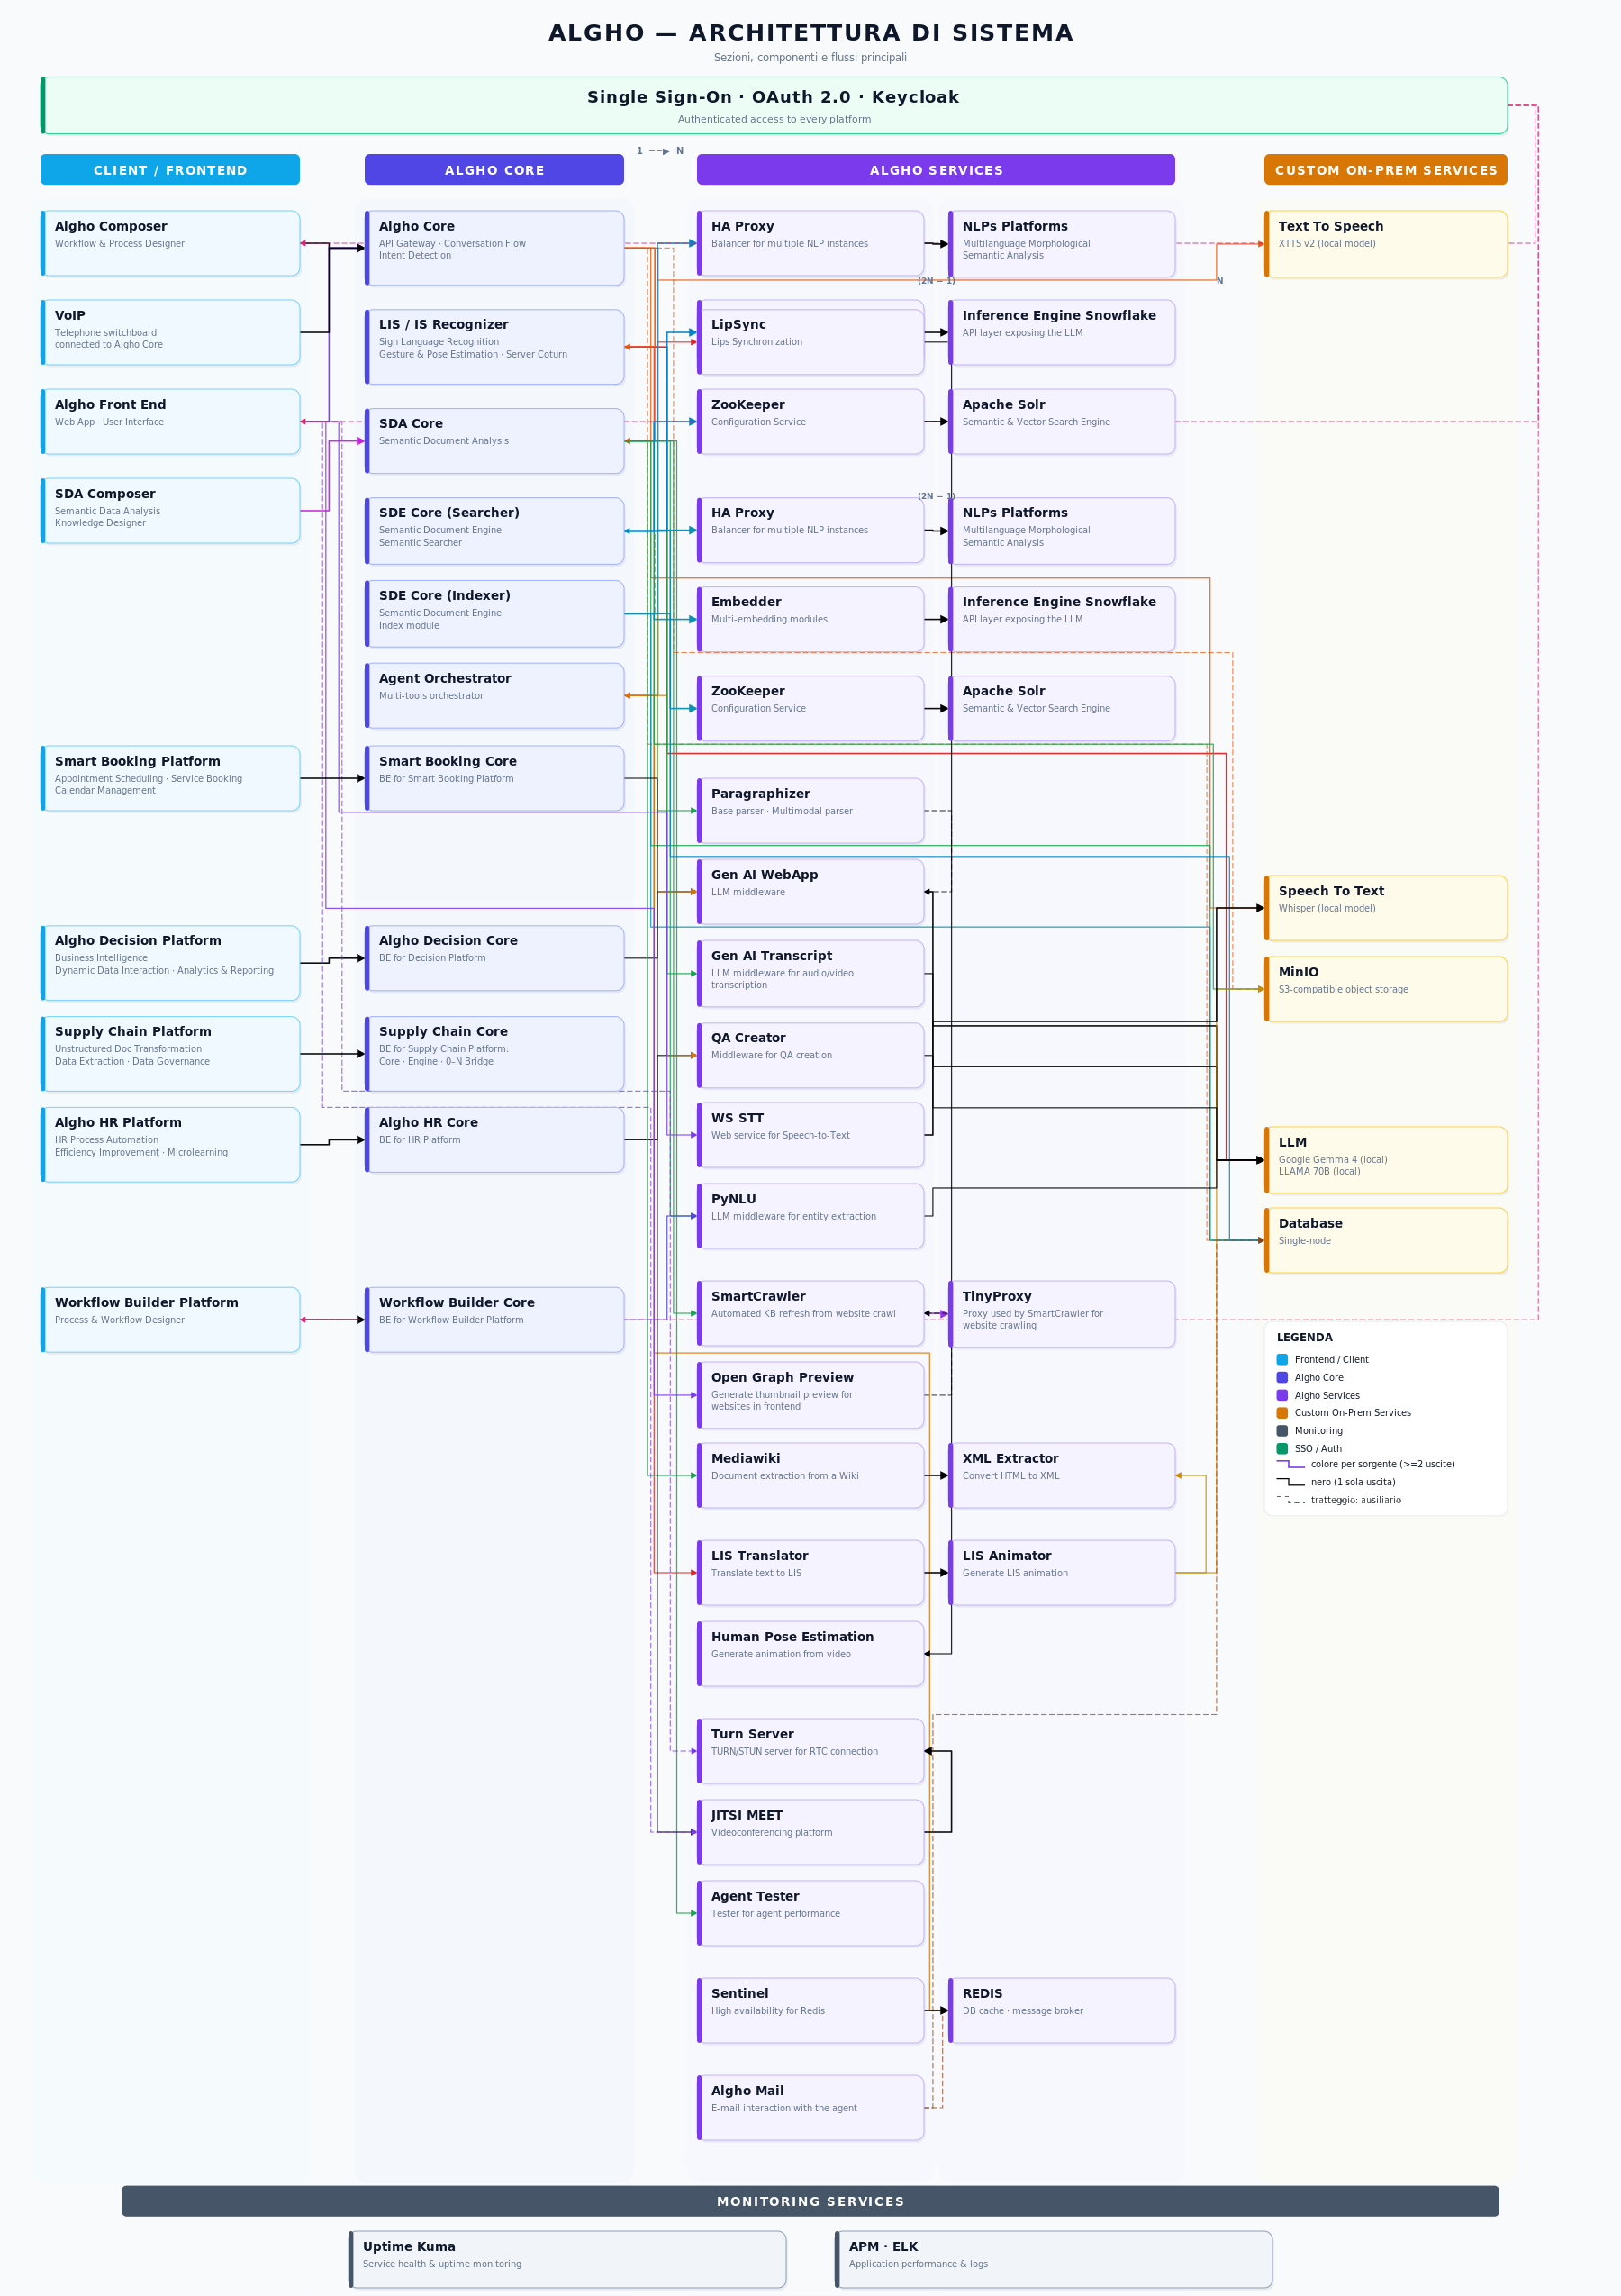The width and height of the screenshot is (1621, 2296).
Task: Click the Algho Services legend color swatch
Action: (x=1282, y=1395)
